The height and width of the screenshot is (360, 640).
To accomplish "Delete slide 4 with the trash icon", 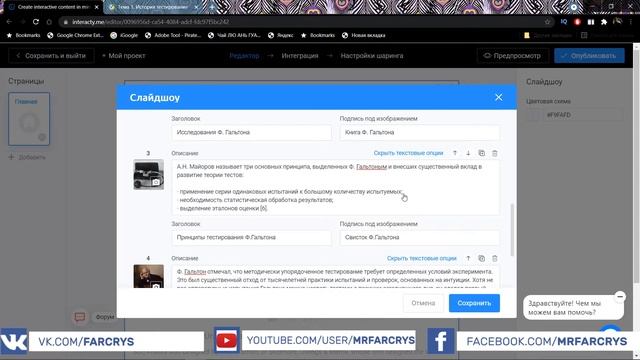I will click(x=495, y=258).
